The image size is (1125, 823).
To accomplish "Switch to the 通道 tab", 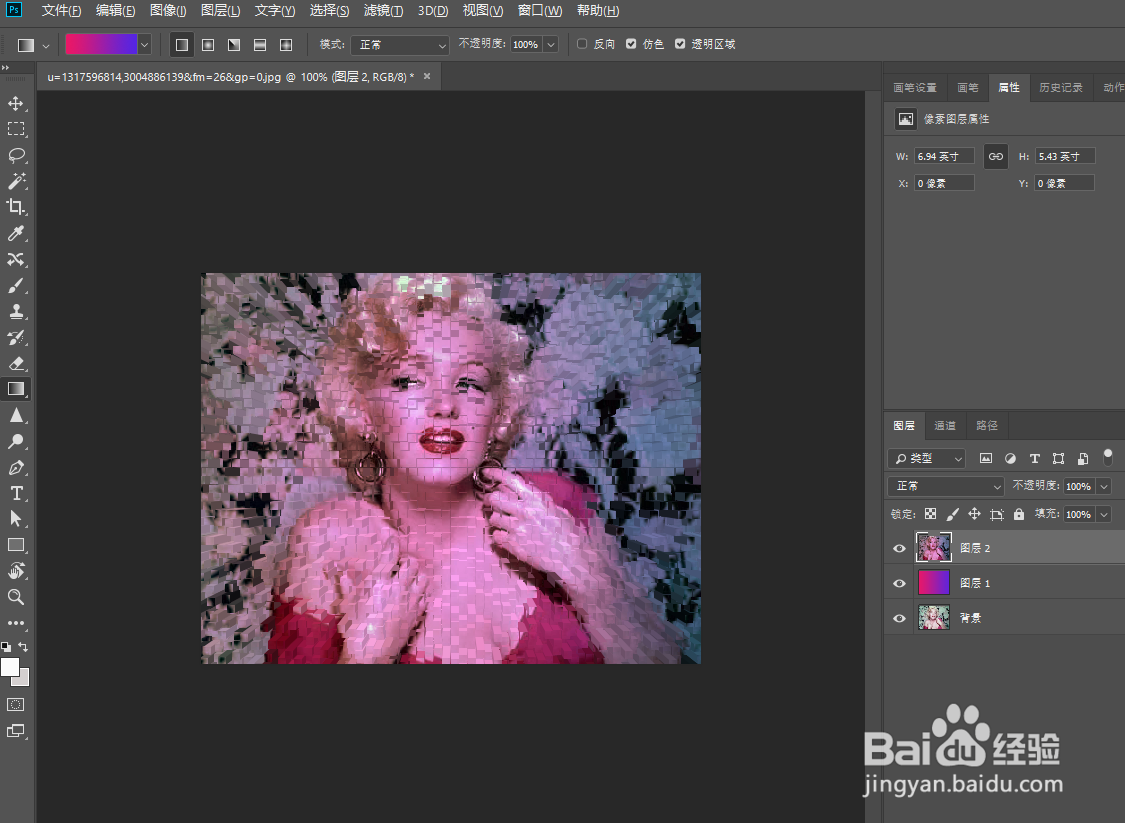I will pos(944,425).
